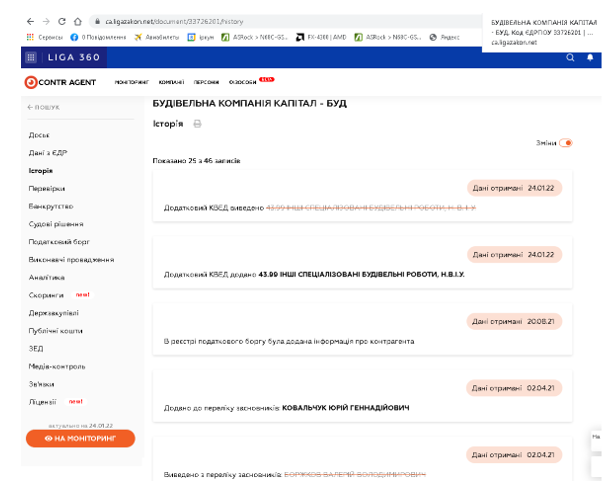Image resolution: width=615 pixels, height=503 pixels.
Task: Open Податковий борг sidebar item
Action: coord(56,242)
